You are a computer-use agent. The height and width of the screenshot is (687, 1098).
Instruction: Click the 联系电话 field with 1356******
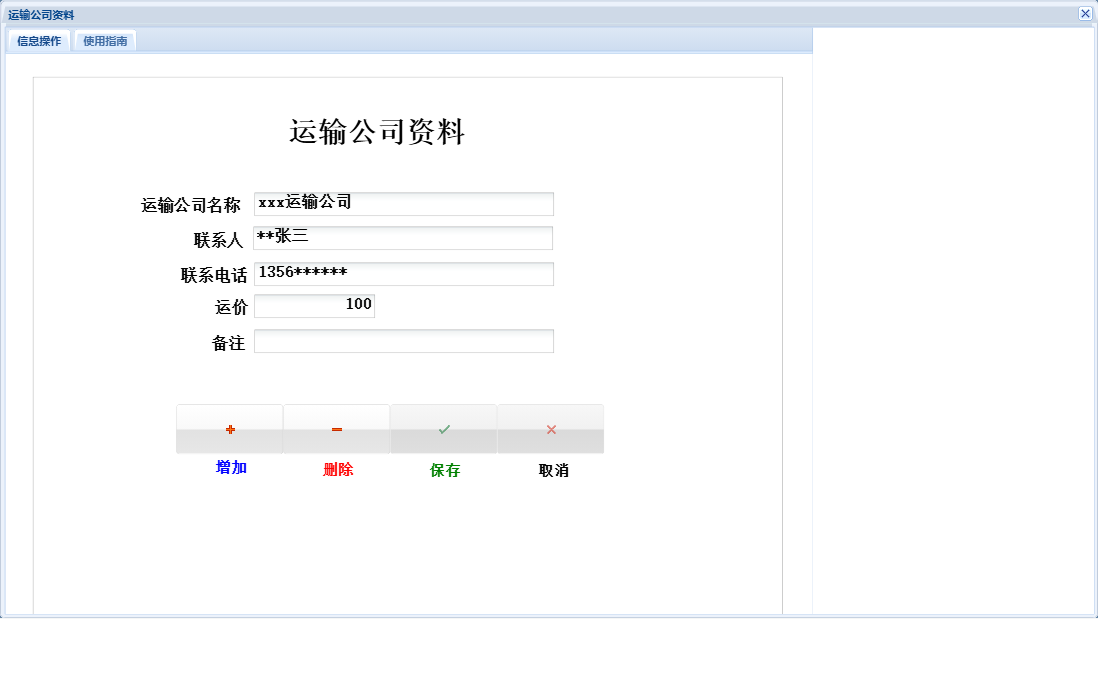tap(404, 273)
